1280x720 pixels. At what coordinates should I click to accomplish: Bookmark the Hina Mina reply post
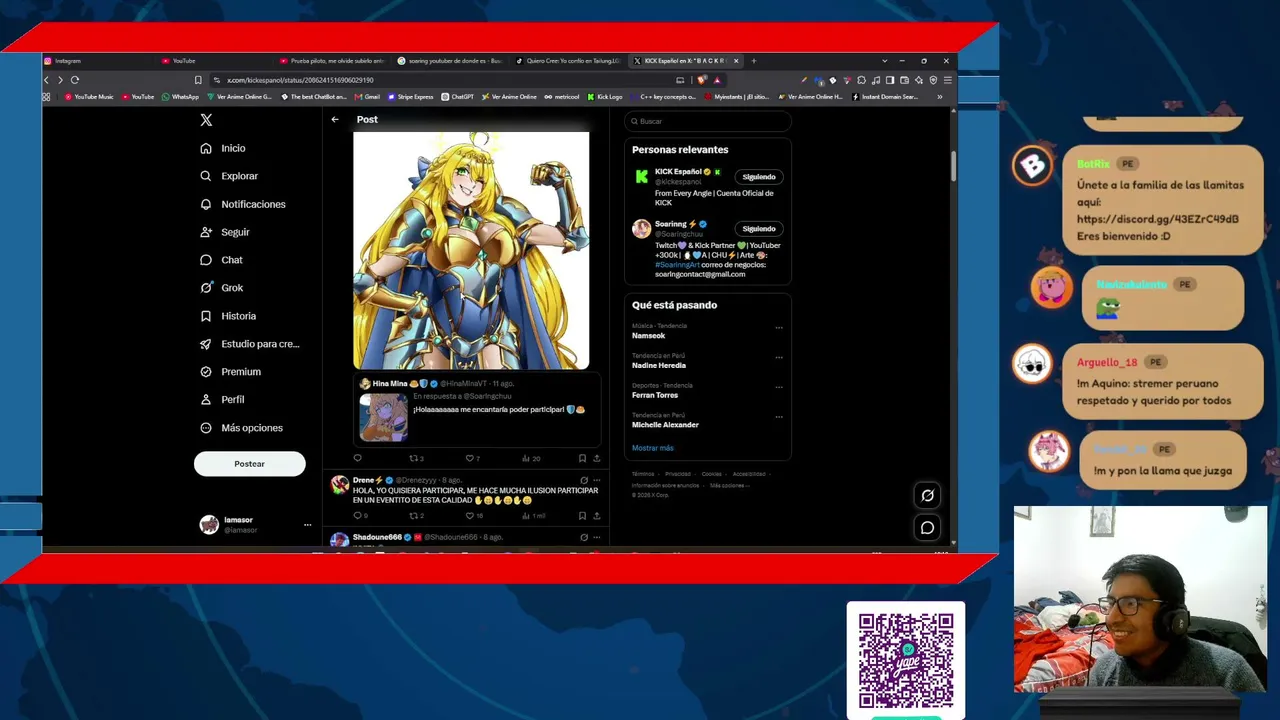(582, 459)
